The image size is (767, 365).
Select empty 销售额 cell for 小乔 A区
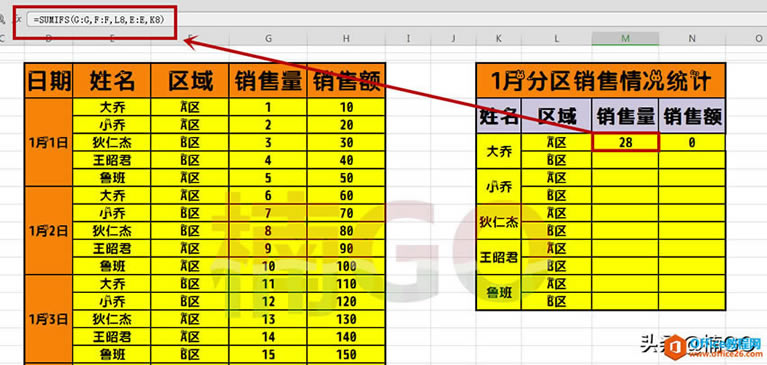(x=692, y=178)
